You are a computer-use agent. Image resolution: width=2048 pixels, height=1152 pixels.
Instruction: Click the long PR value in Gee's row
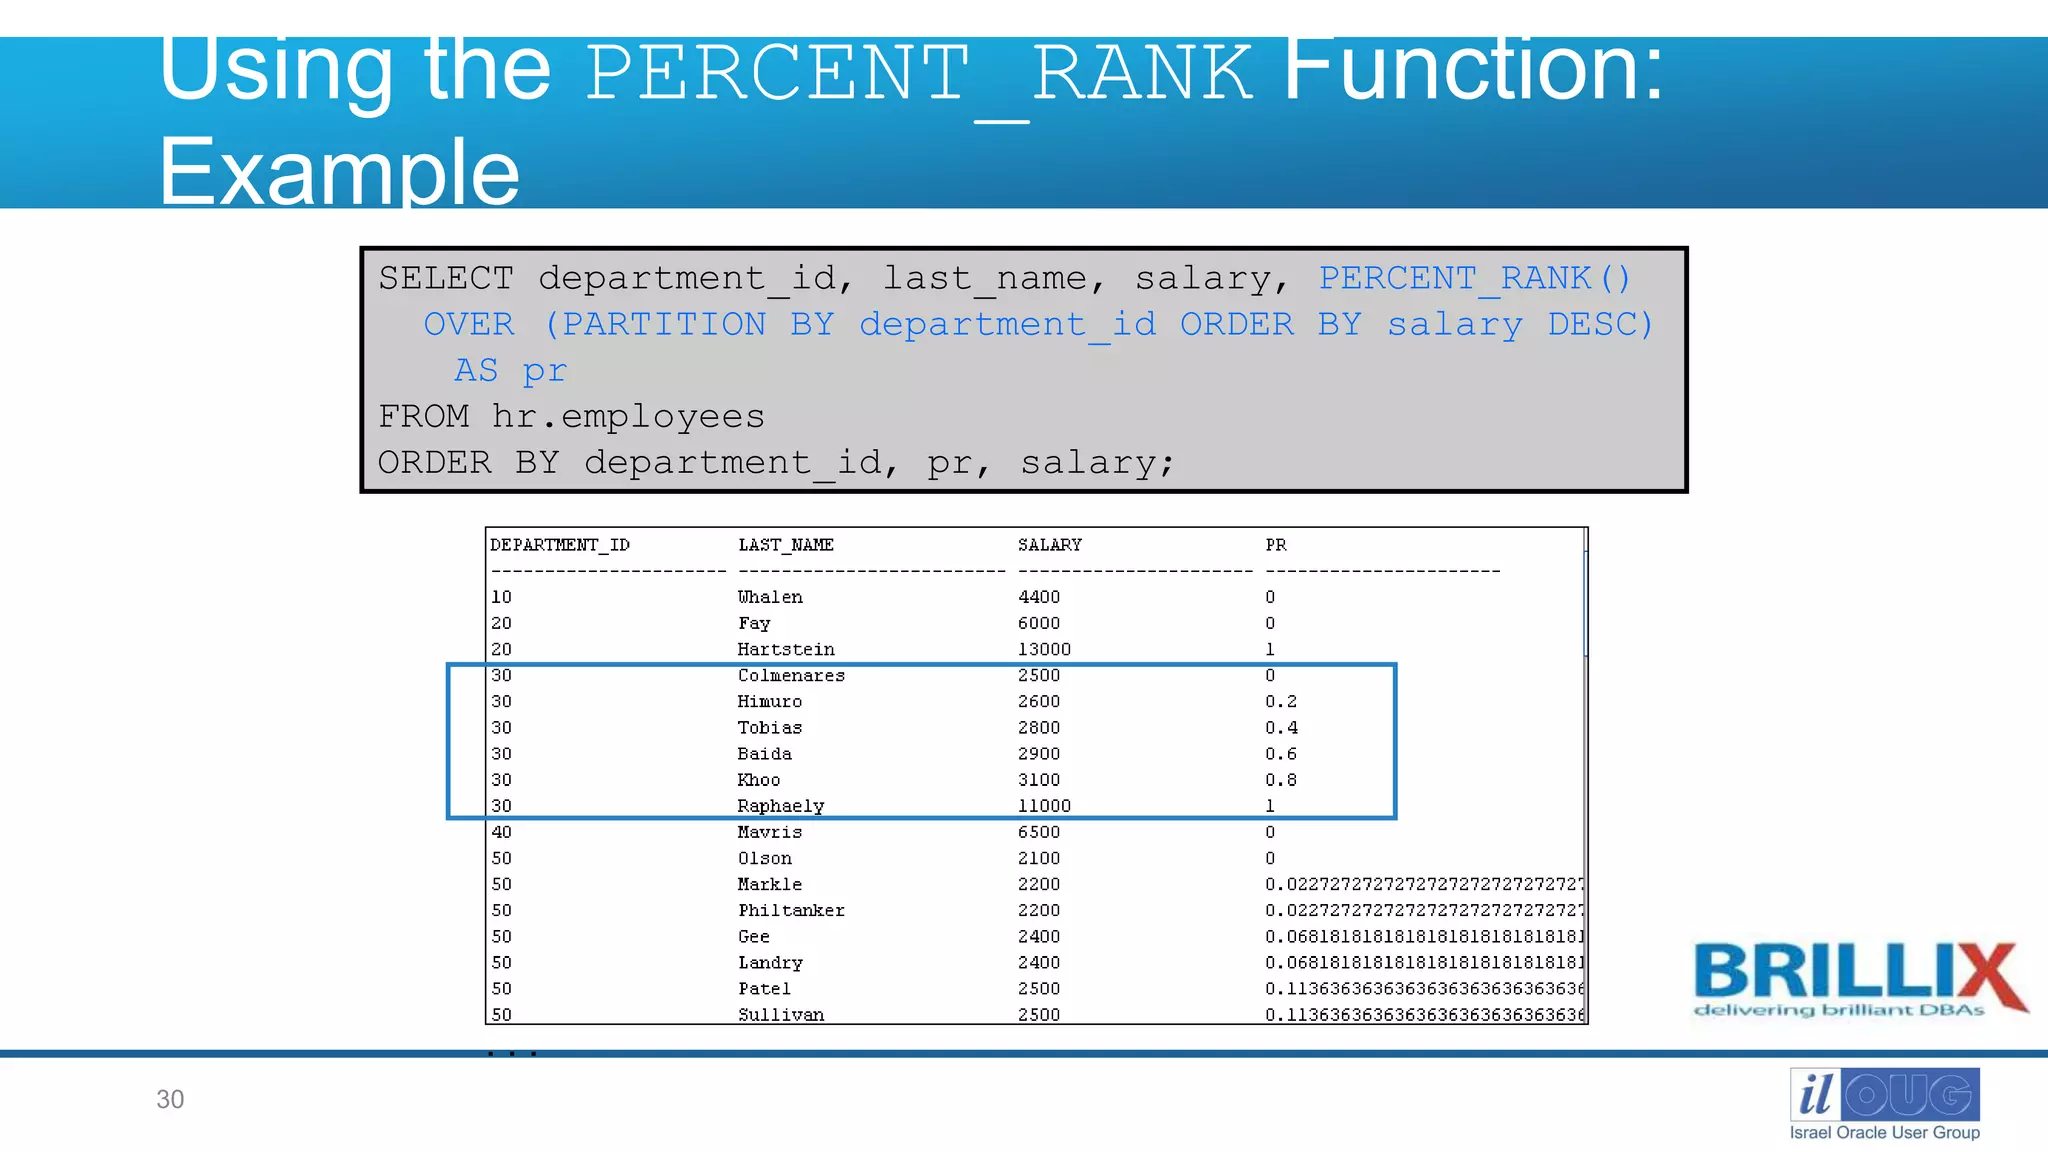click(x=1424, y=936)
